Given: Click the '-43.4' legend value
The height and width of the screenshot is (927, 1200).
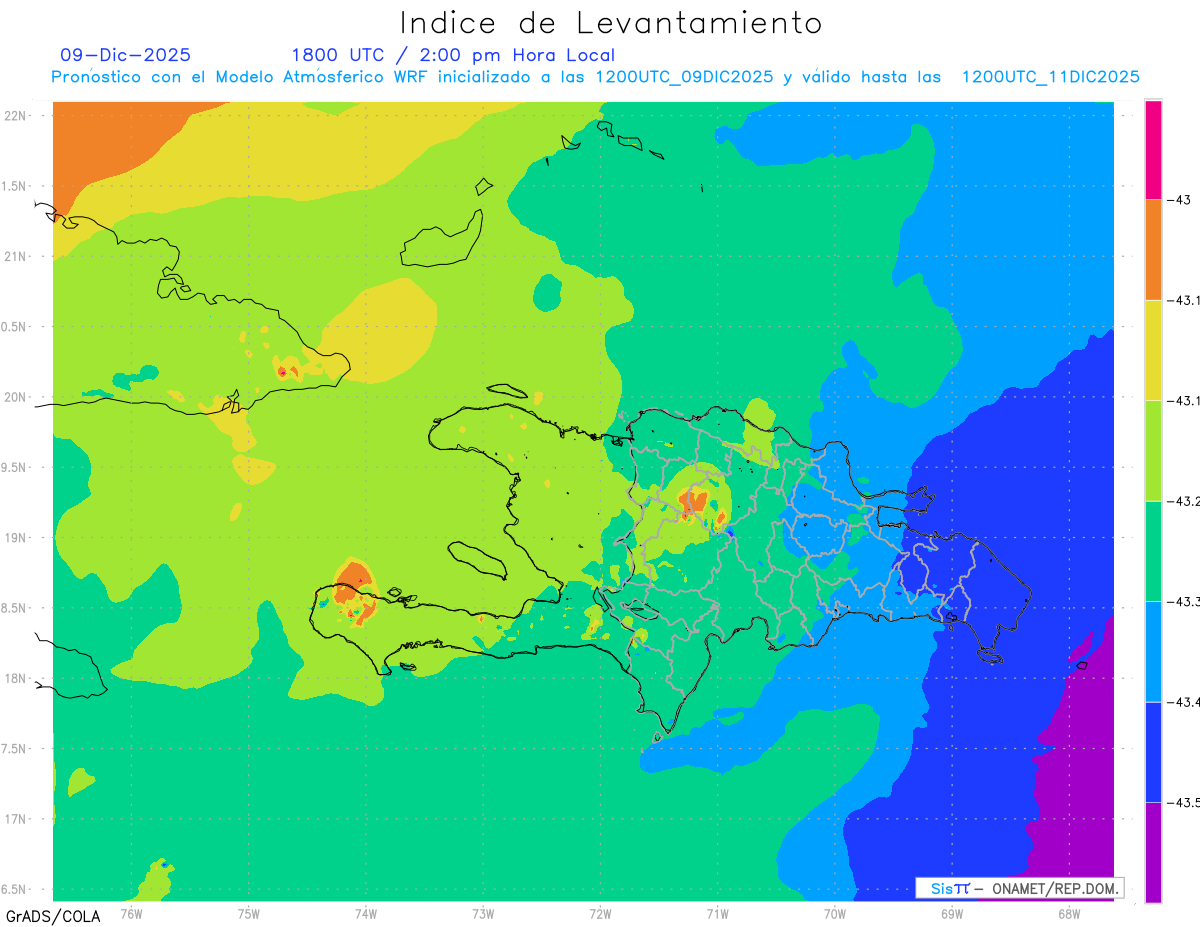Looking at the screenshot, I should (x=1185, y=702).
